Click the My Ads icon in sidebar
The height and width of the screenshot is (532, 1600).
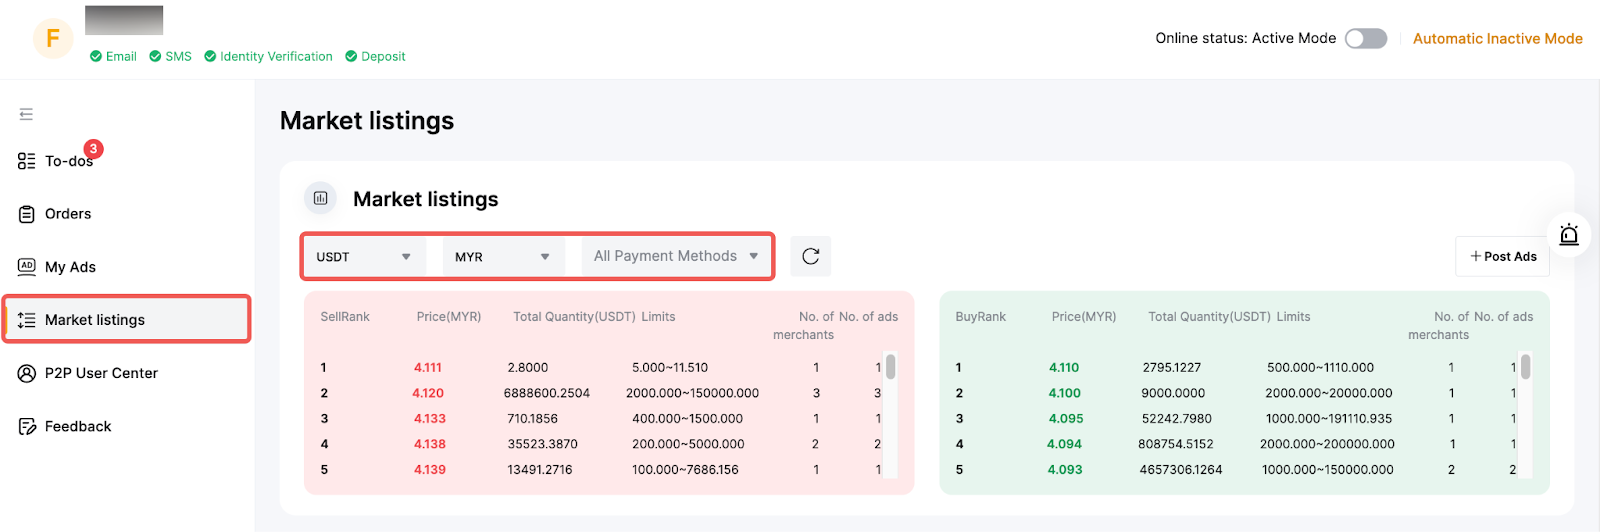[27, 267]
